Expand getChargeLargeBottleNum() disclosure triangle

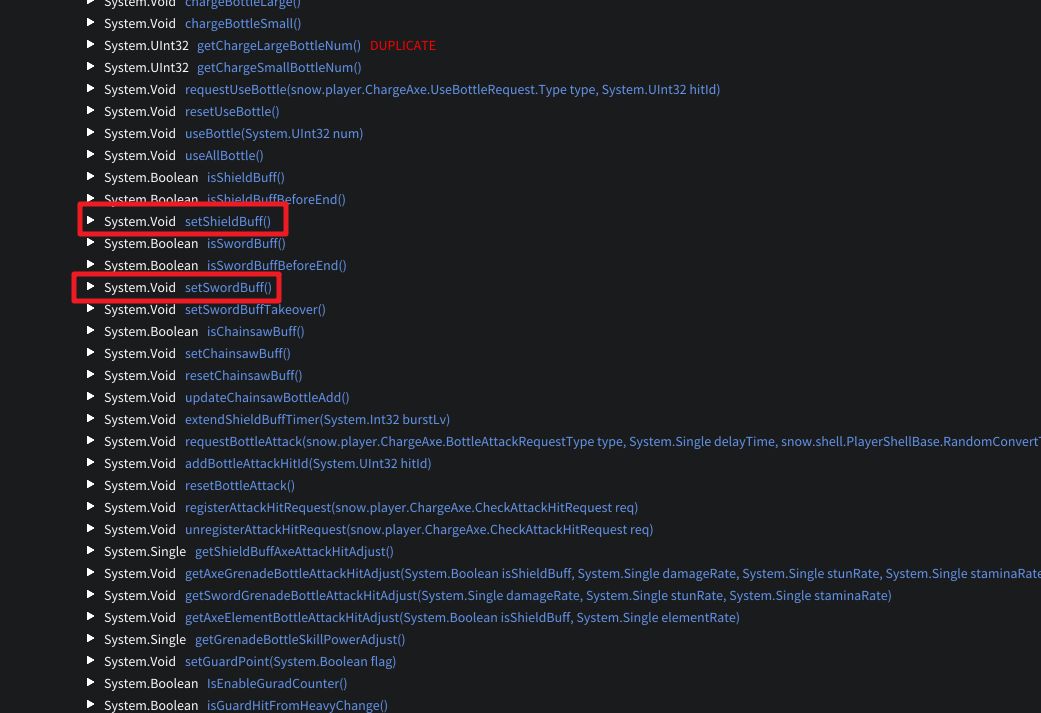pos(91,44)
